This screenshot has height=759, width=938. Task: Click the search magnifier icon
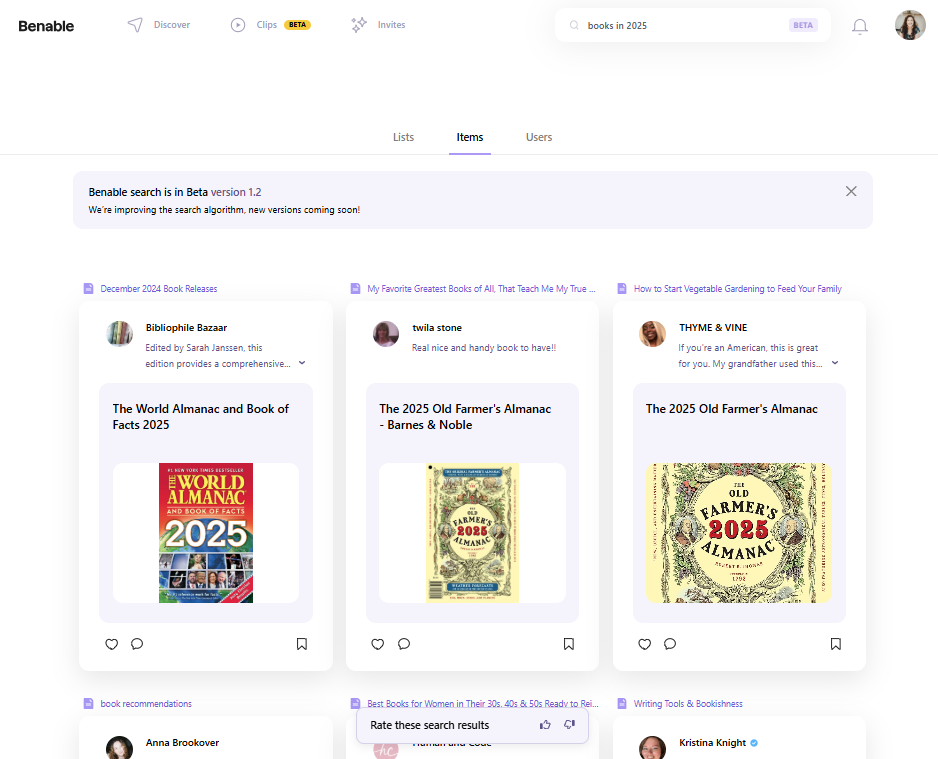tap(574, 25)
